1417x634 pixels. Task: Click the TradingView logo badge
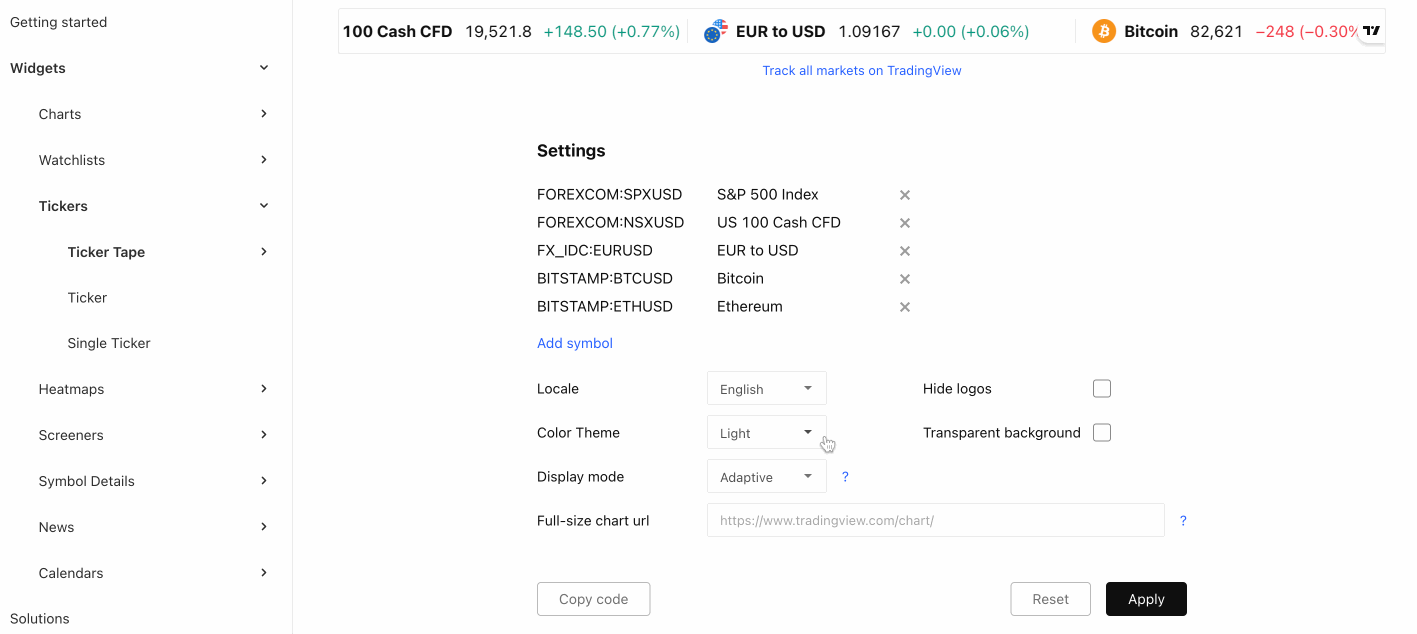(1372, 31)
